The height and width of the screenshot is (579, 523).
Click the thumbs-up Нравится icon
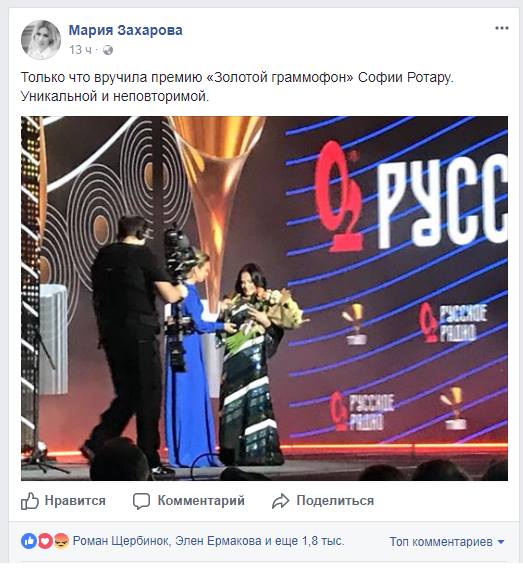(x=30, y=501)
